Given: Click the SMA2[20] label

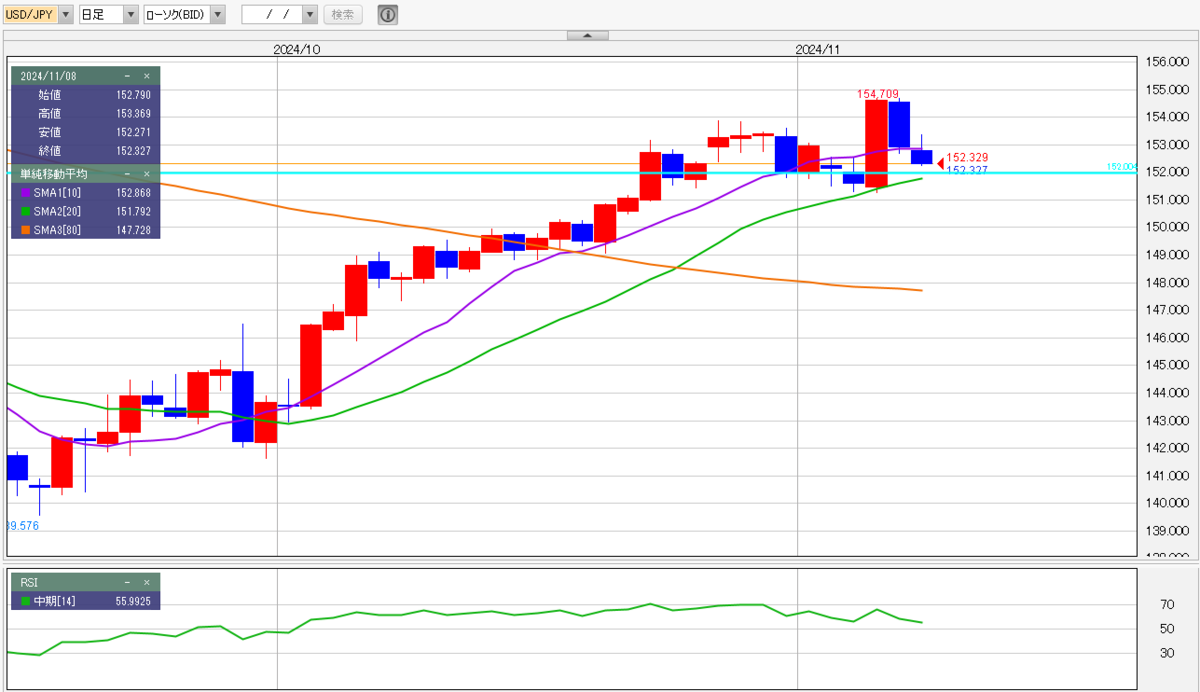Looking at the screenshot, I should tap(56, 211).
